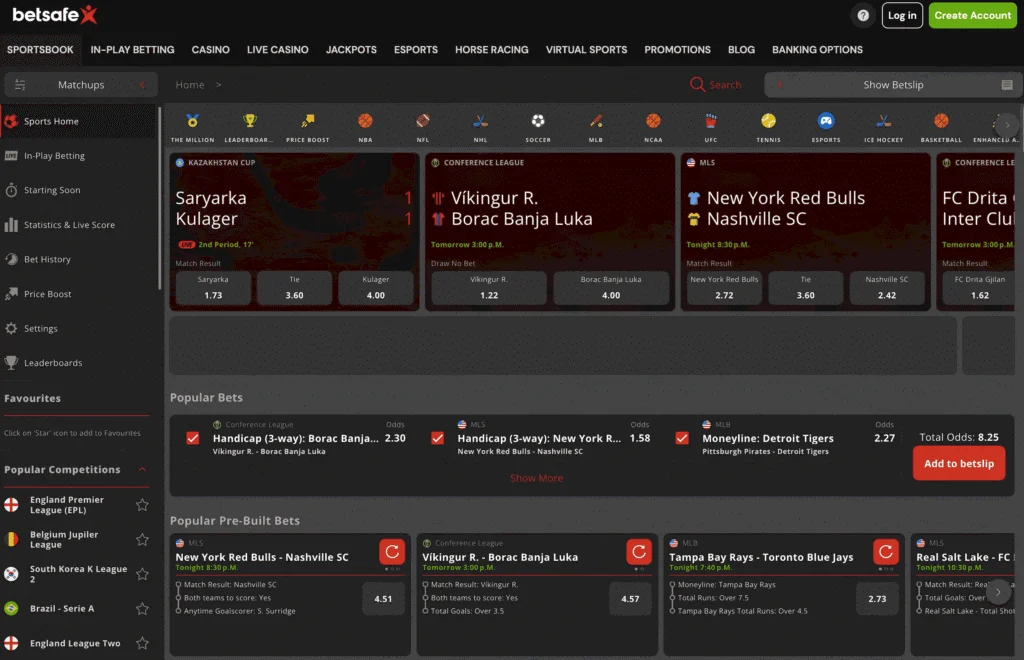The image size is (1024, 660).
Task: Click the betslip list icon
Action: point(1006,85)
